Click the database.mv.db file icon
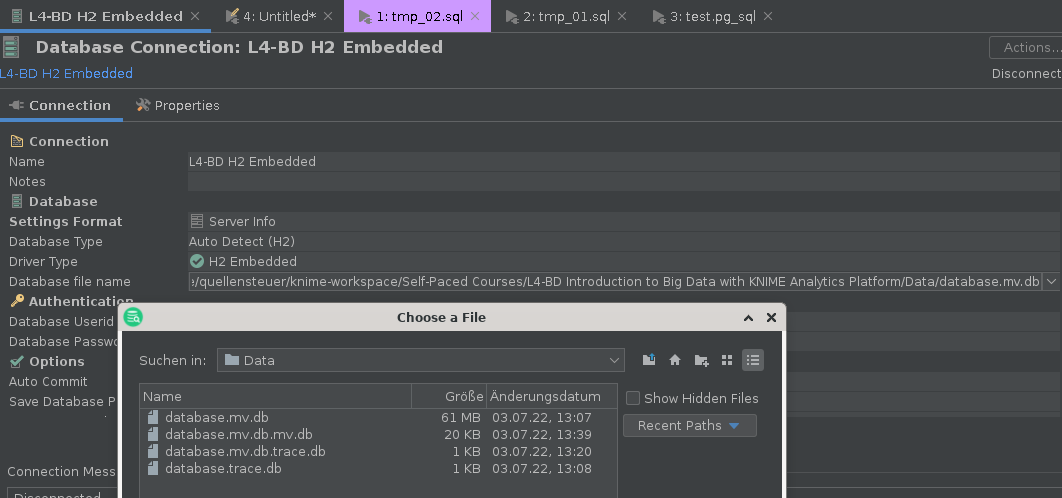The image size is (1062, 498). pos(153,418)
